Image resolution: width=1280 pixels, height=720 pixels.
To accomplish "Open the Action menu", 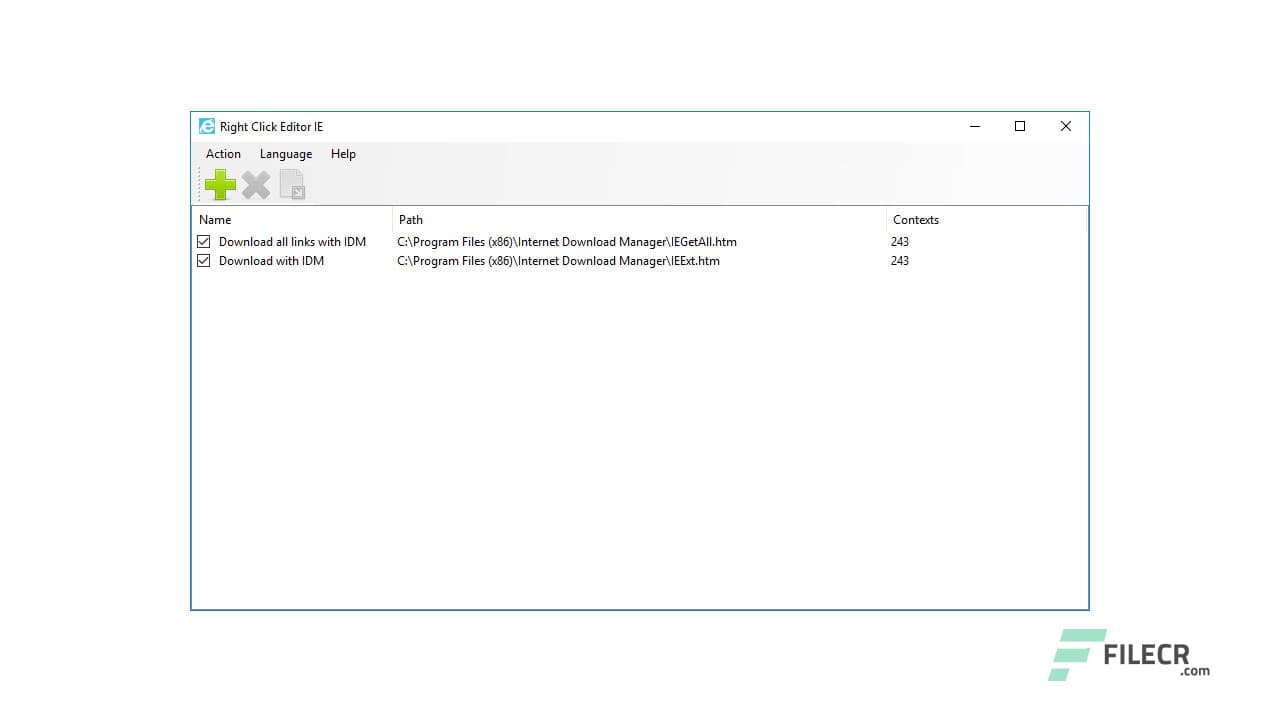I will [222, 154].
